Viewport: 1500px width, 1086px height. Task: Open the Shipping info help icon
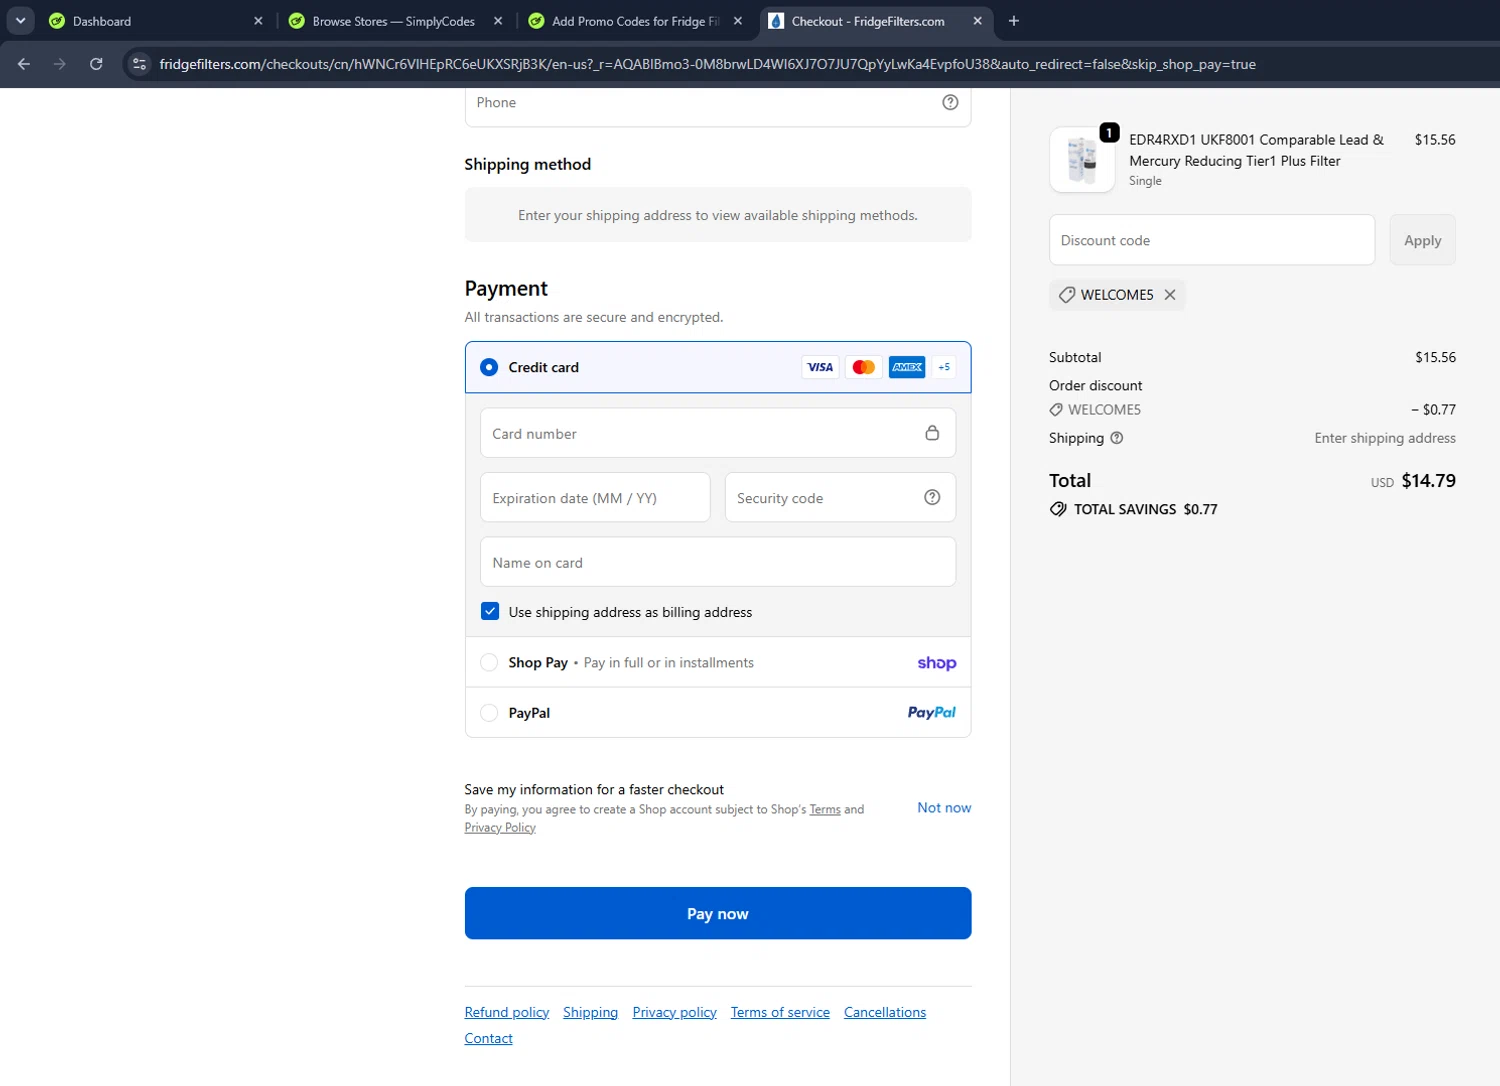click(x=1117, y=438)
